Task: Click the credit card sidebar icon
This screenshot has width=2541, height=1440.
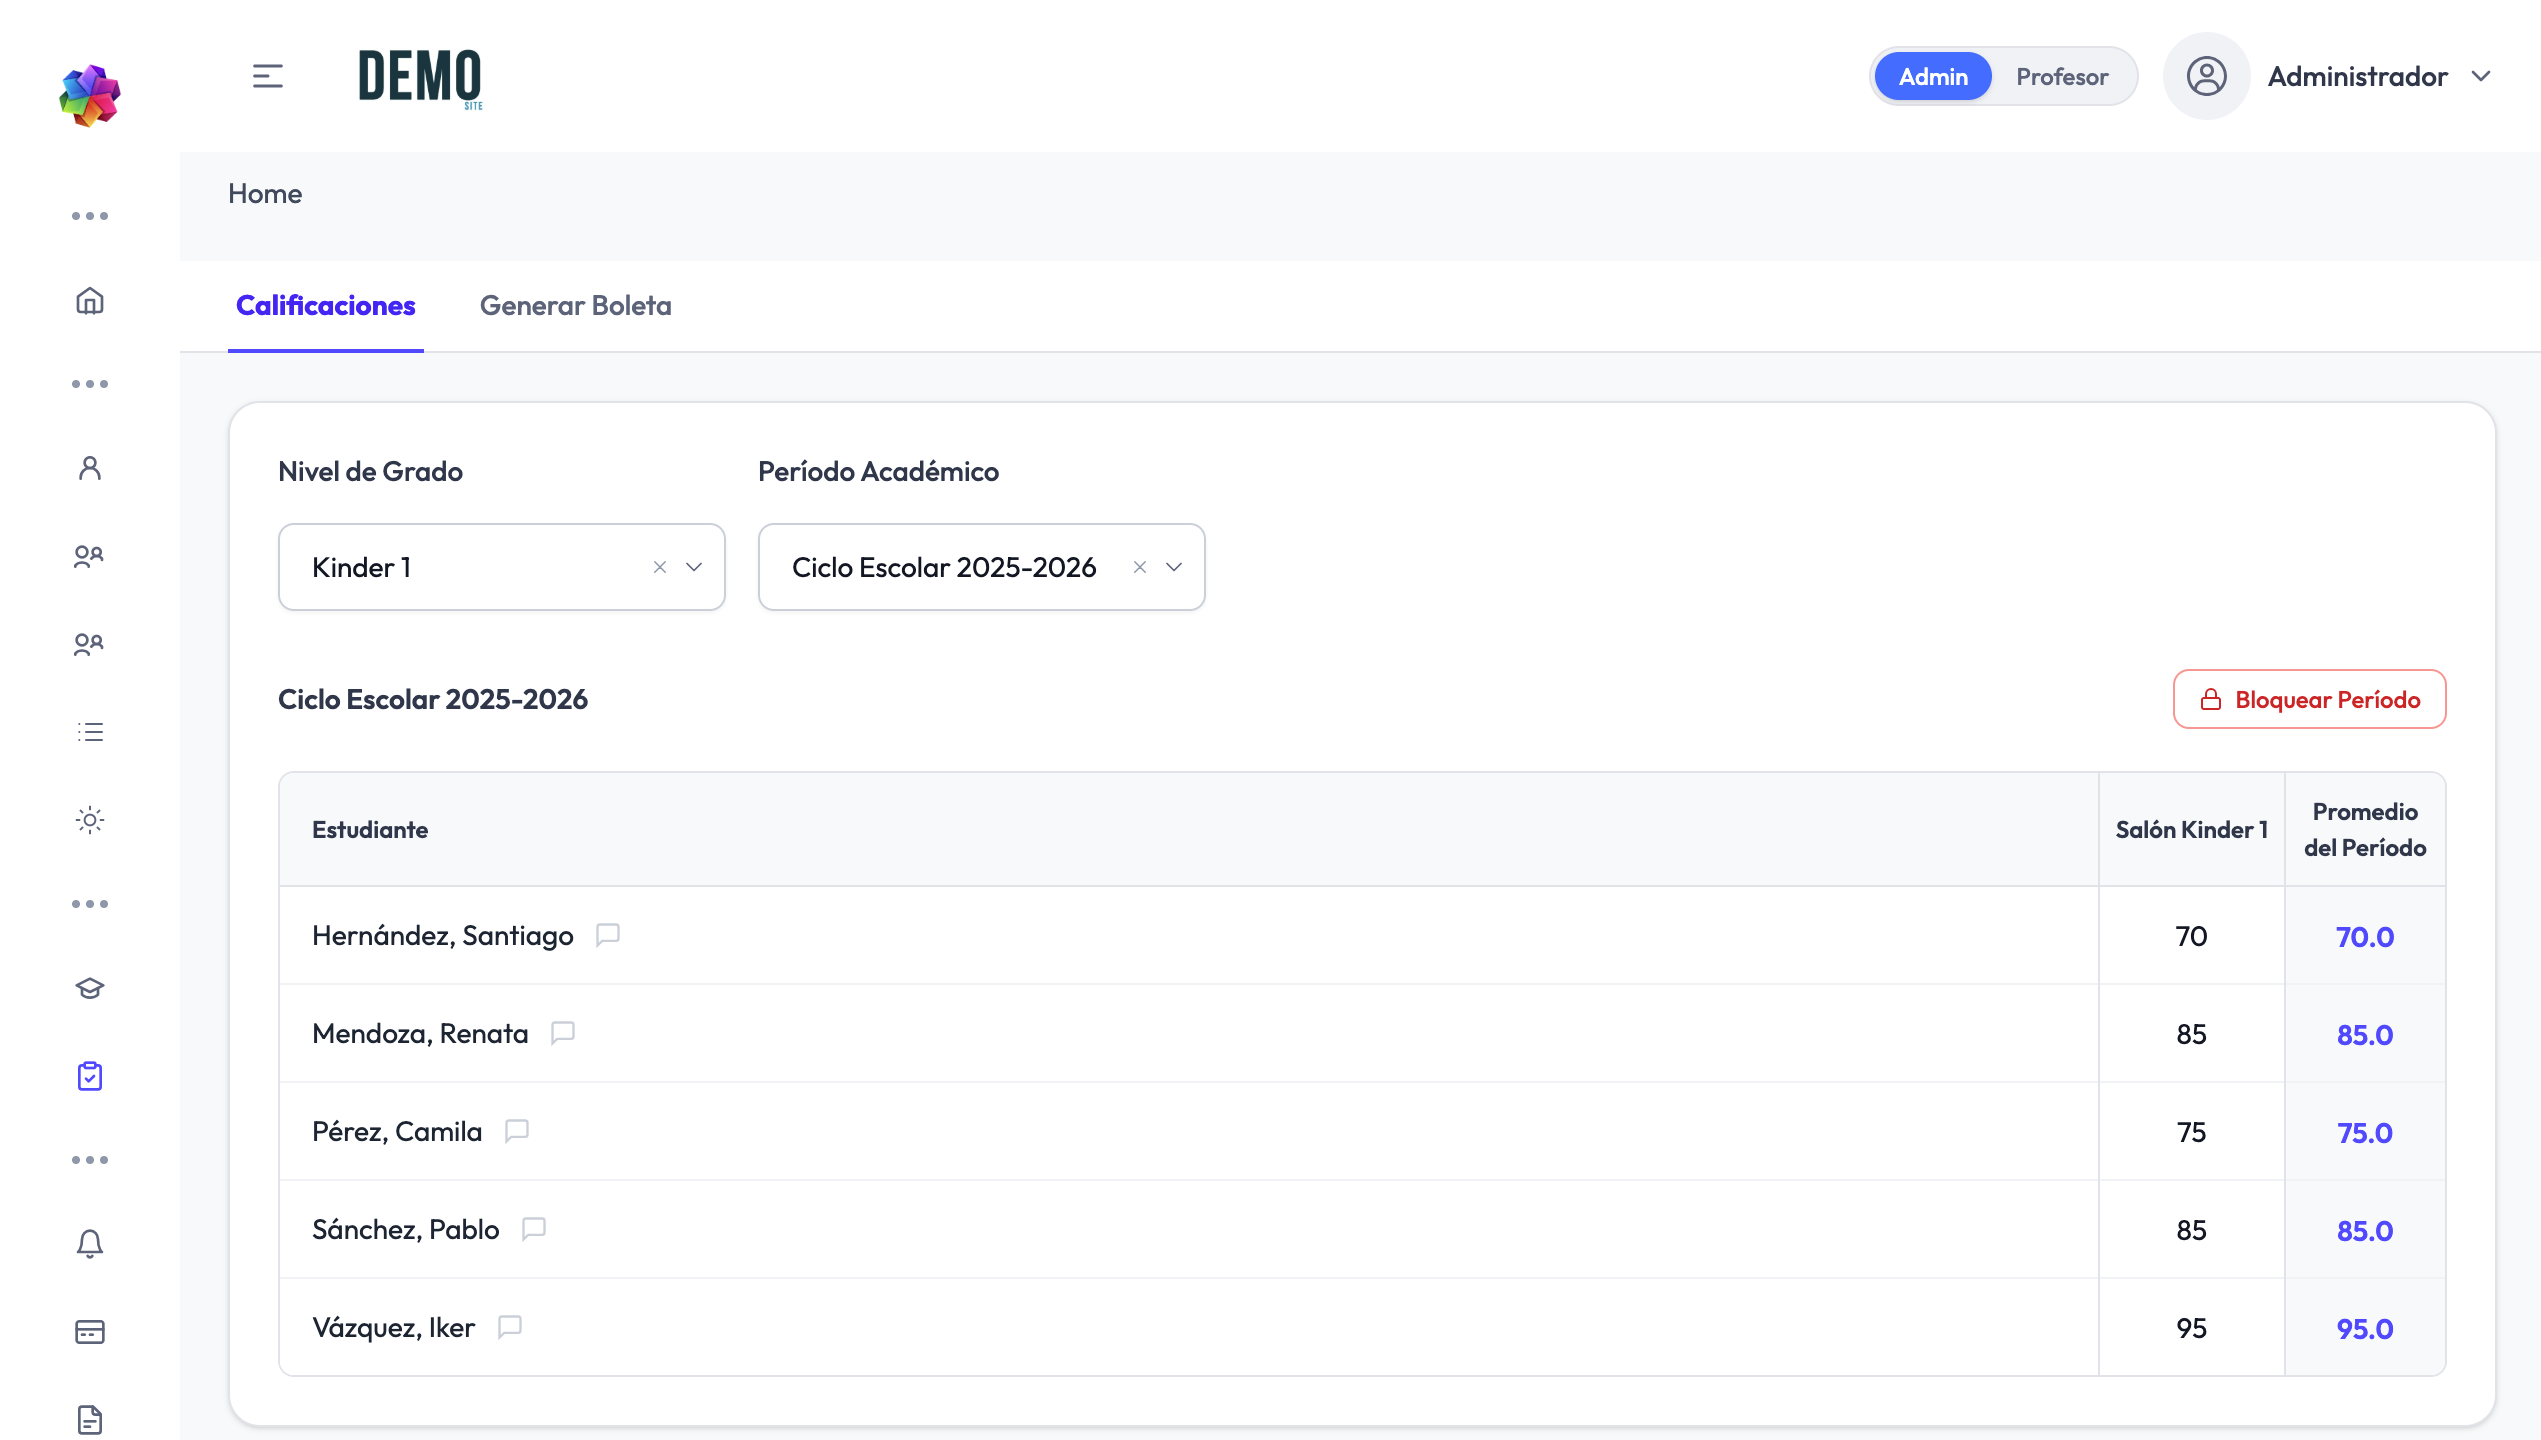Action: click(x=90, y=1332)
